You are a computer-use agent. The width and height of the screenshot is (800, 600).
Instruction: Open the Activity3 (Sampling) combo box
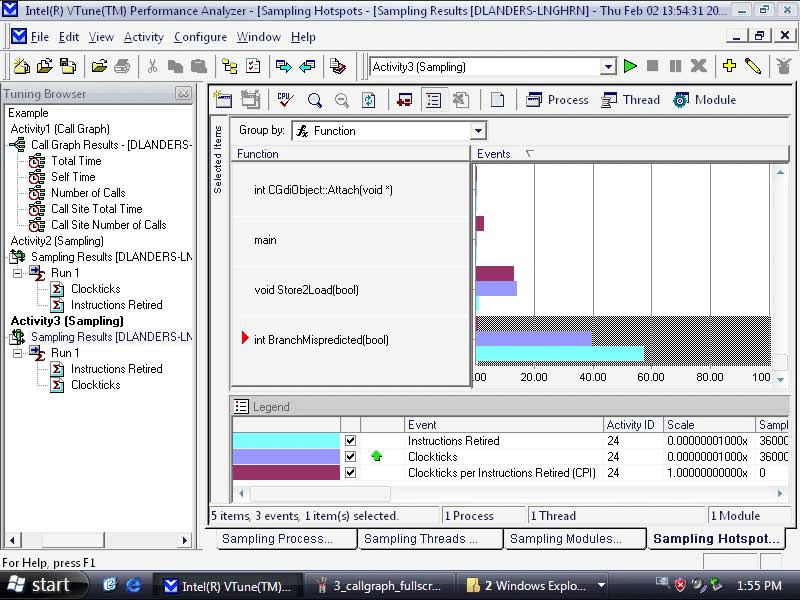pyautogui.click(x=608, y=67)
